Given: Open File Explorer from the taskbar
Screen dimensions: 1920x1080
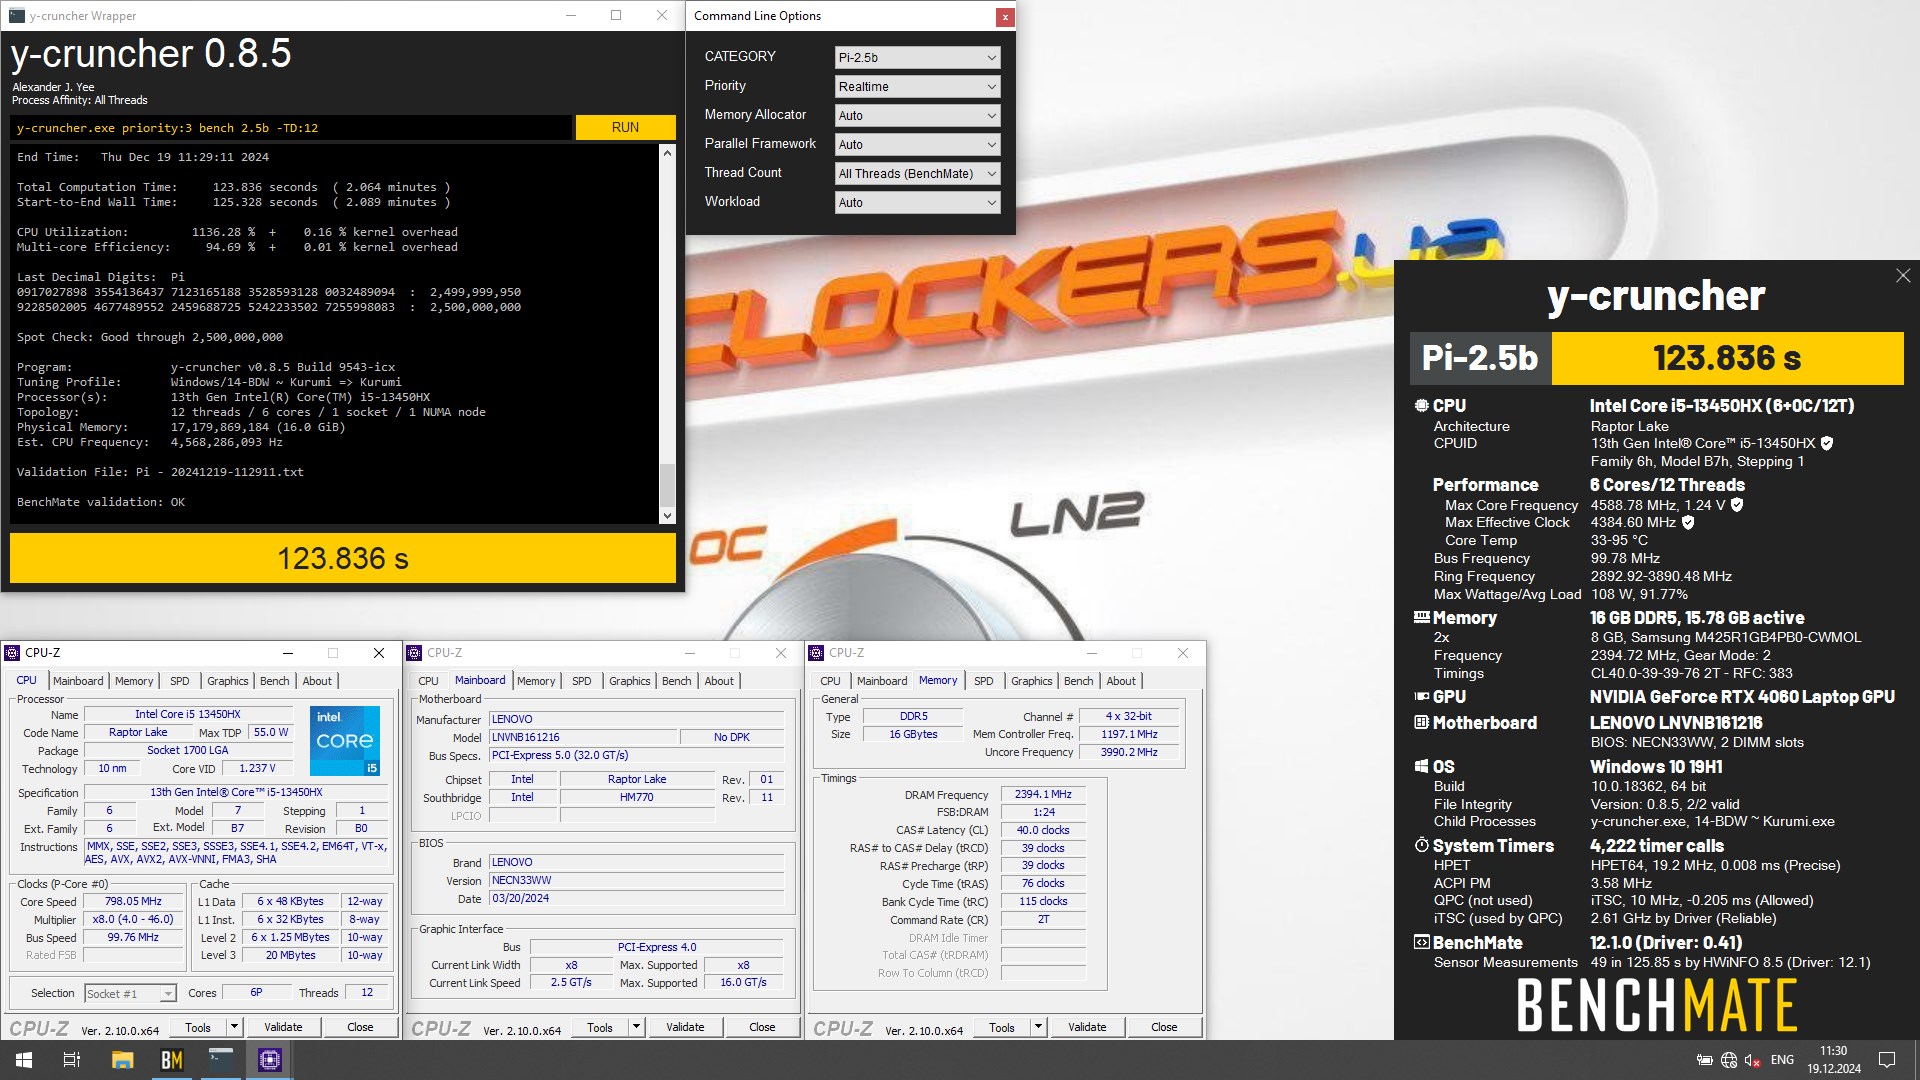Looking at the screenshot, I should [122, 1060].
